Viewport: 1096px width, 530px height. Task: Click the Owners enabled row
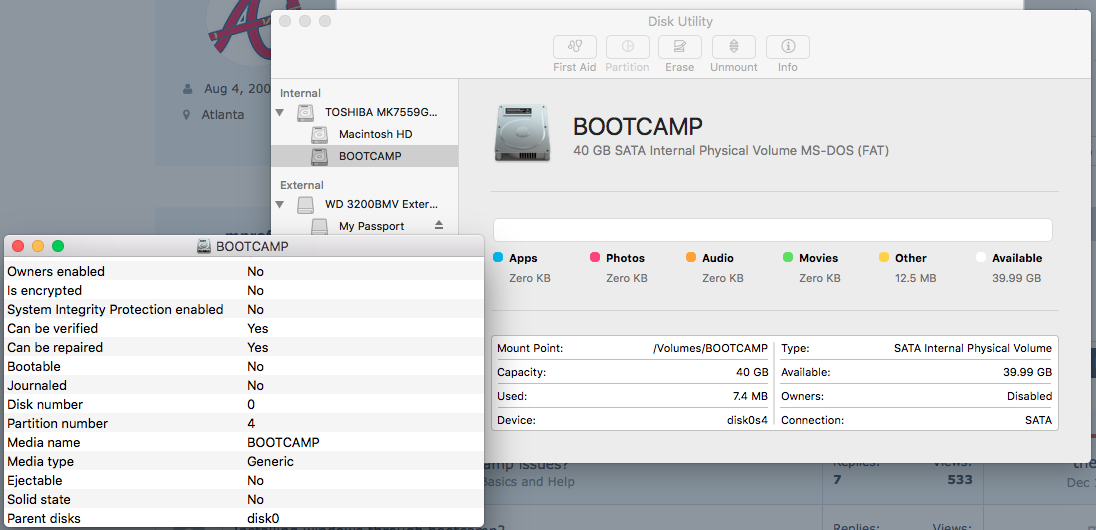coord(243,271)
